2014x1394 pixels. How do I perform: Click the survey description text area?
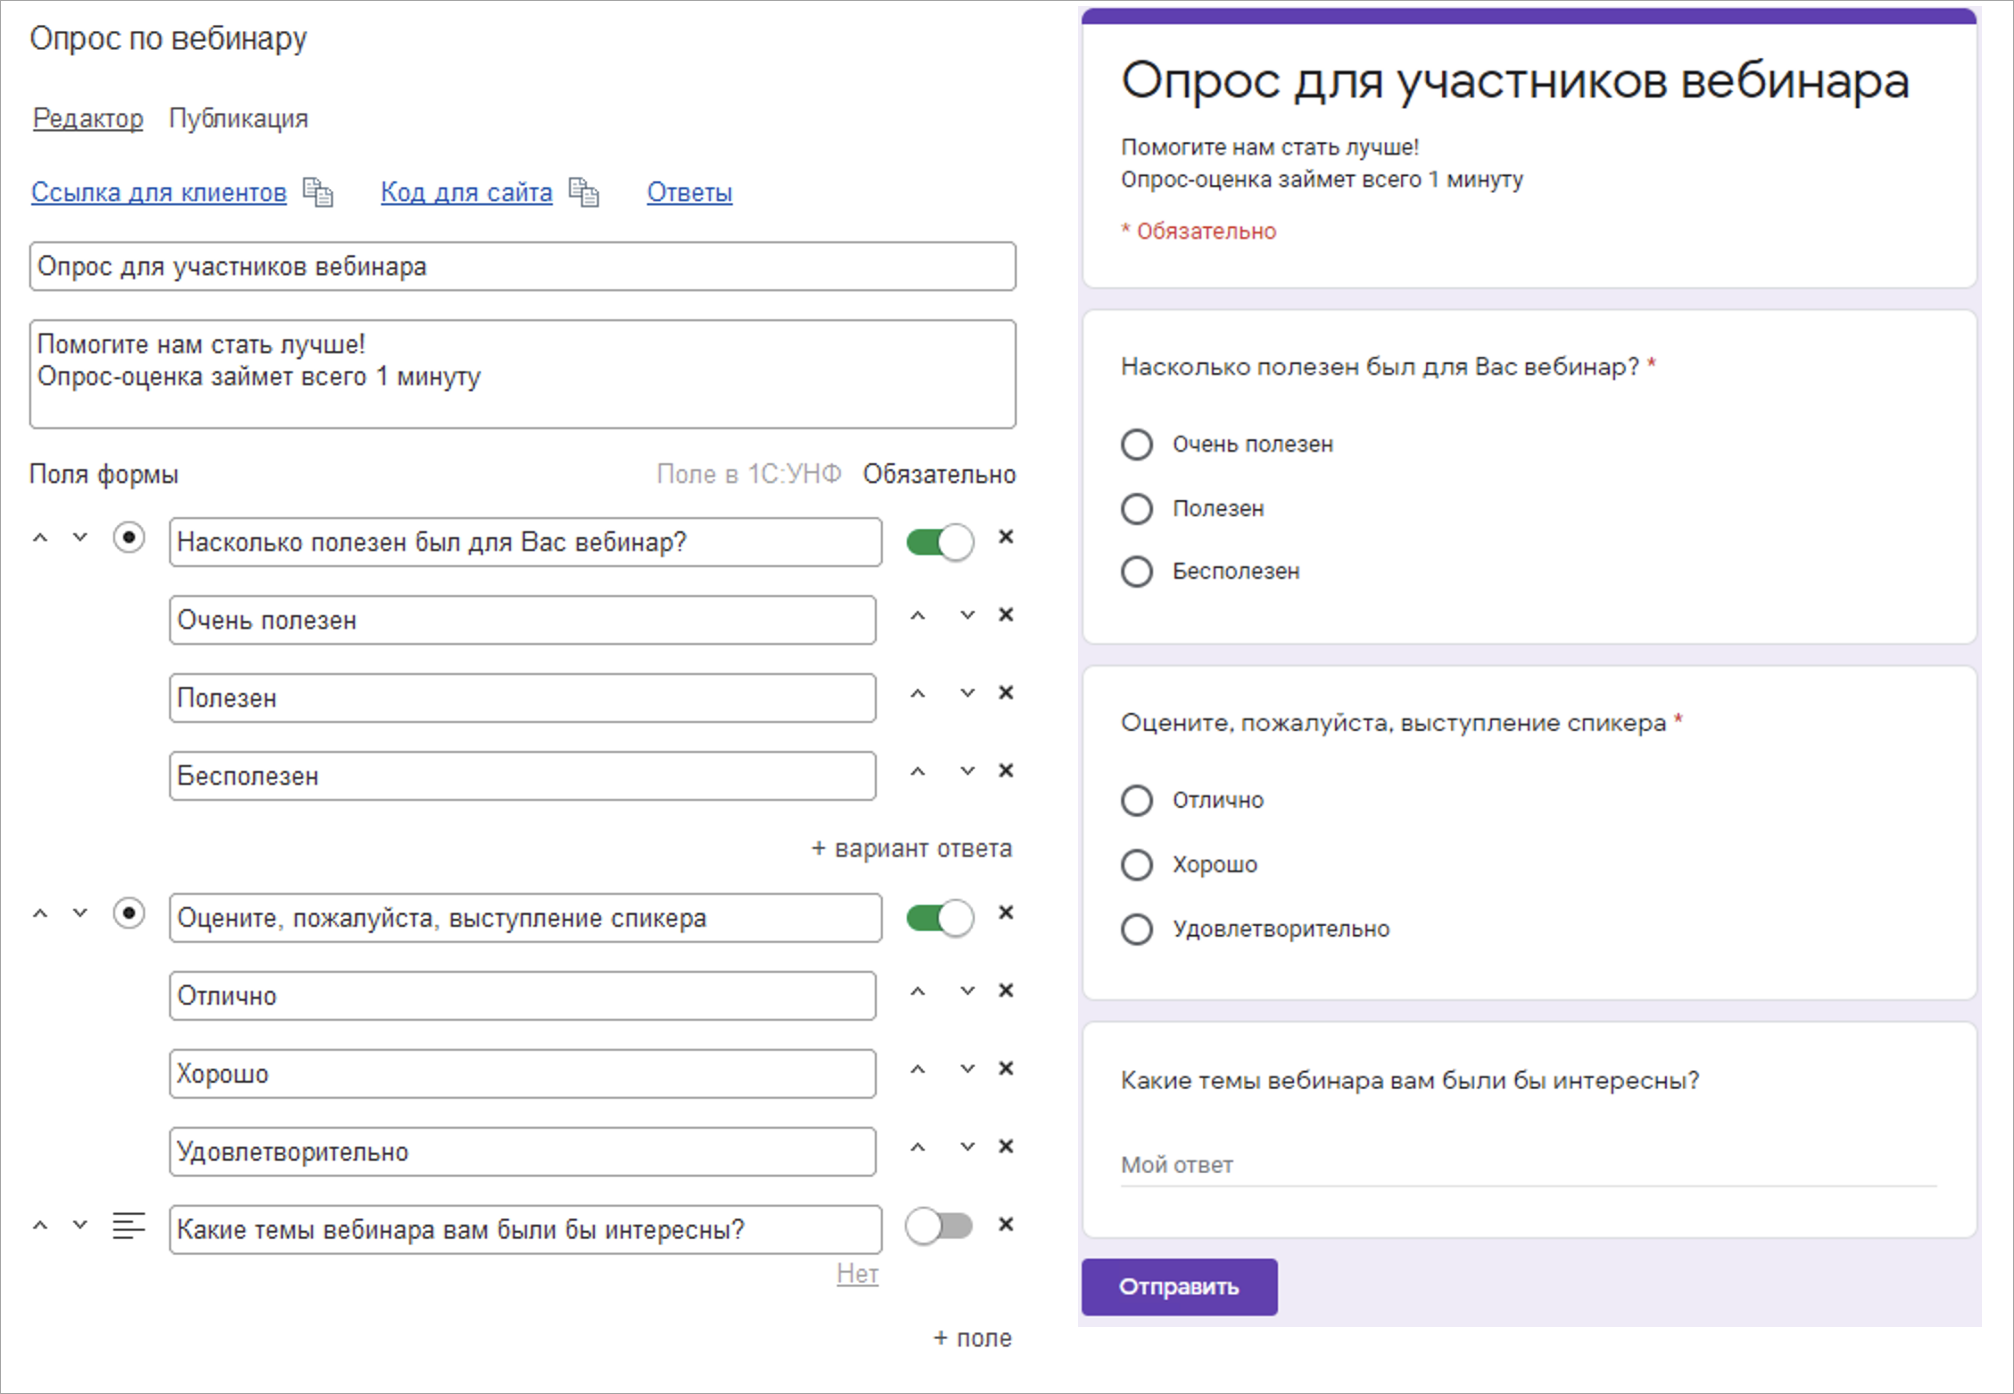click(523, 374)
